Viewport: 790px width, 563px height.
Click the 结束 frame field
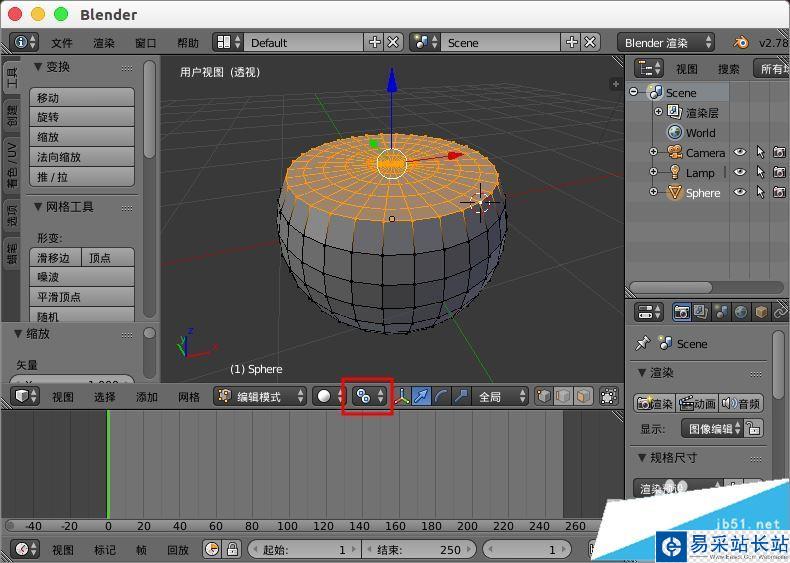click(419, 549)
